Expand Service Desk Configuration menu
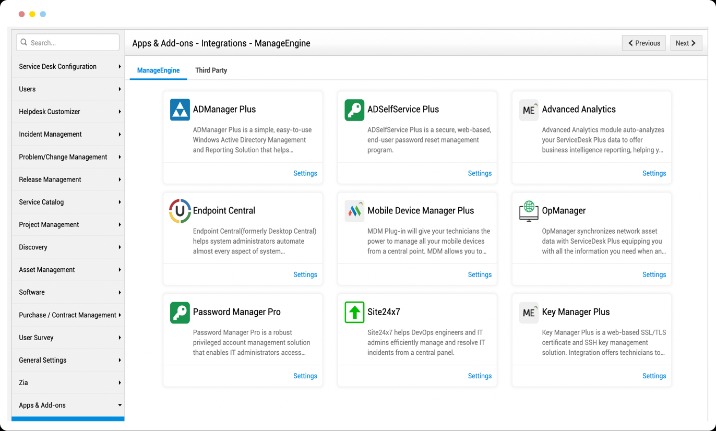Image resolution: width=716 pixels, height=431 pixels. 68,66
